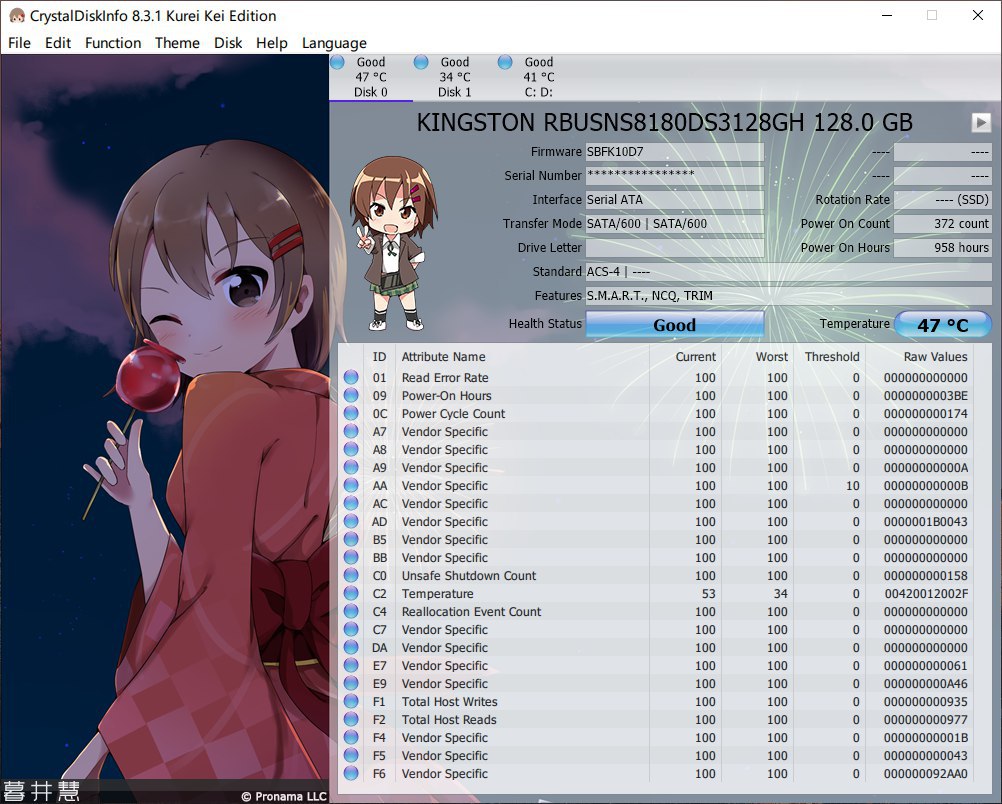Select the C: D: disk status orb

point(505,62)
